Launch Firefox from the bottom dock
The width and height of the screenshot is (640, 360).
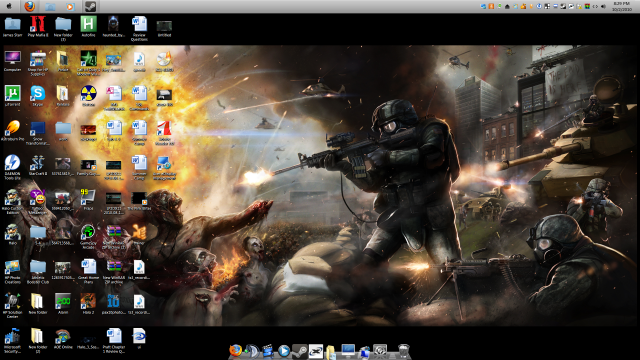[235, 350]
